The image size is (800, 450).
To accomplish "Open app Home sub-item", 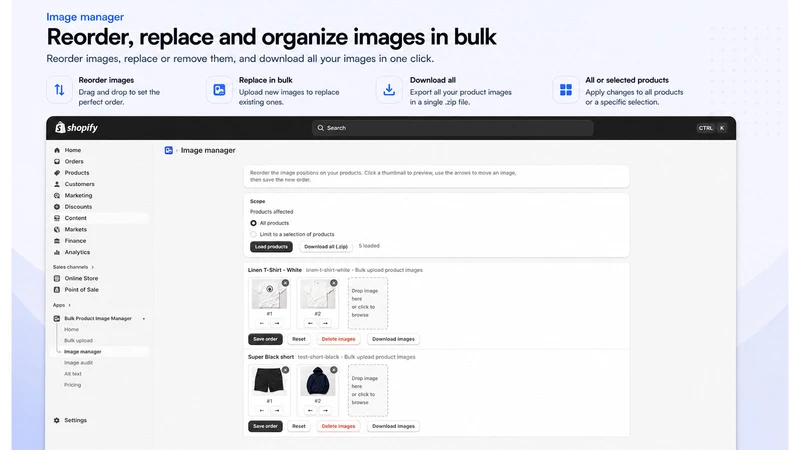I will point(71,330).
